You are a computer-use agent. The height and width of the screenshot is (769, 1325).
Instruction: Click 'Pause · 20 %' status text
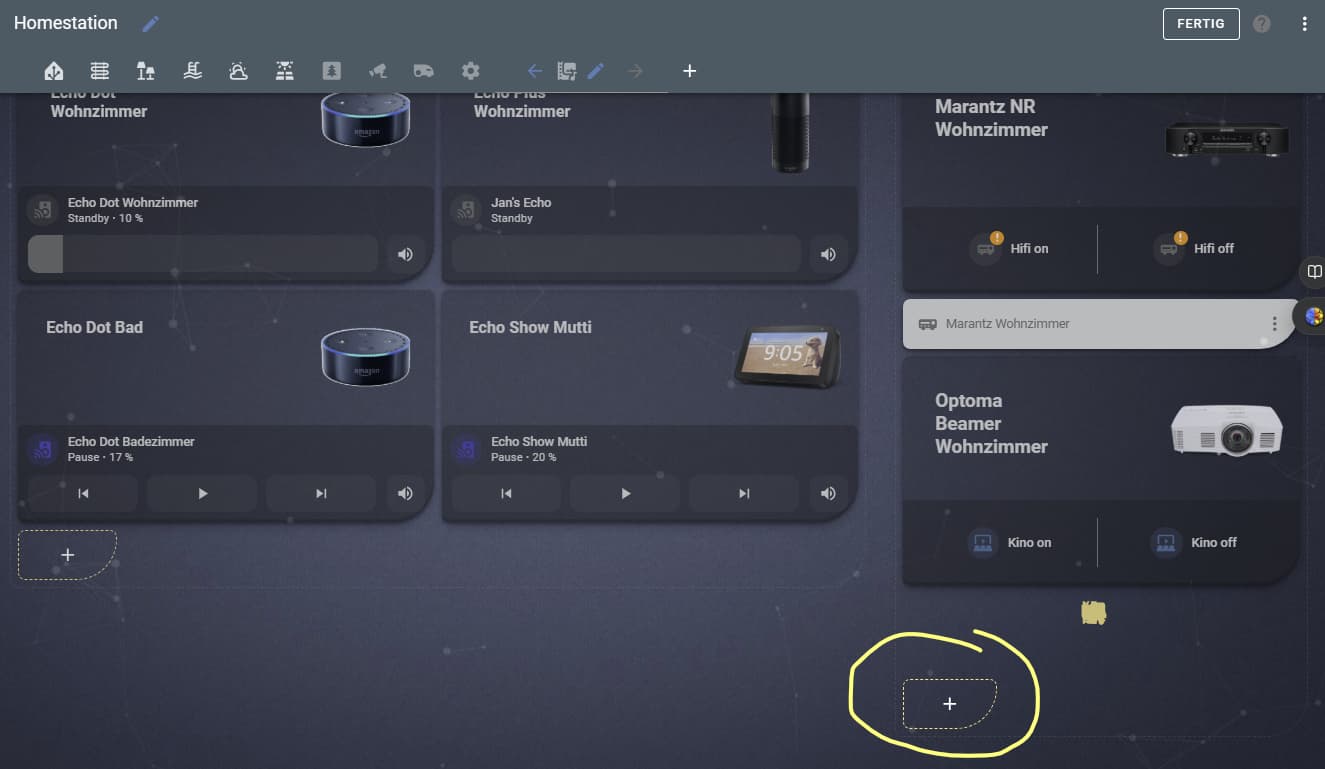[x=523, y=457]
